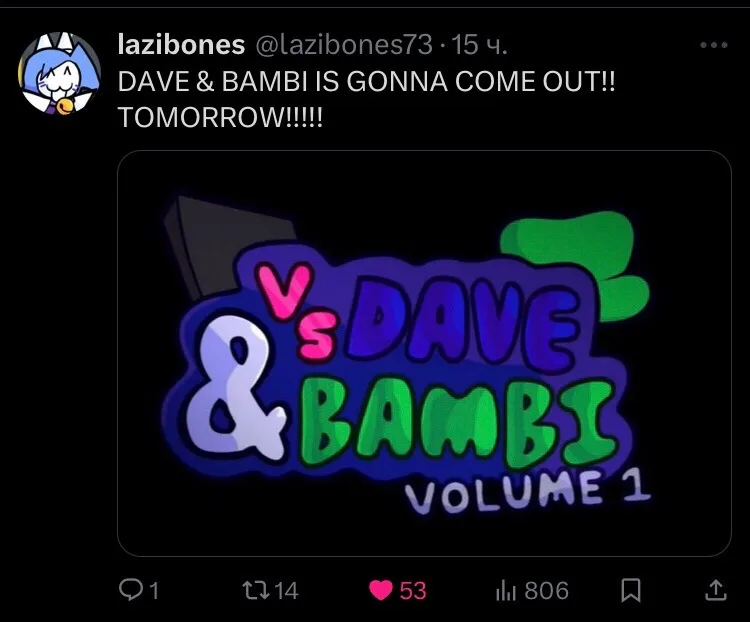Visit the lazibones display name
This screenshot has height=622, width=750.
click(x=181, y=45)
